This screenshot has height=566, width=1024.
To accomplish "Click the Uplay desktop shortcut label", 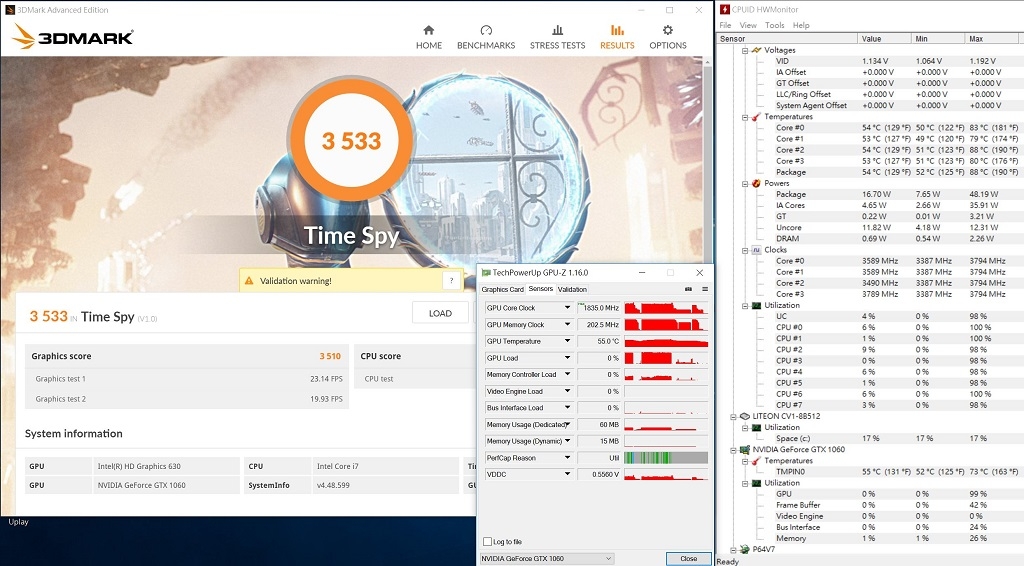I will (18, 522).
